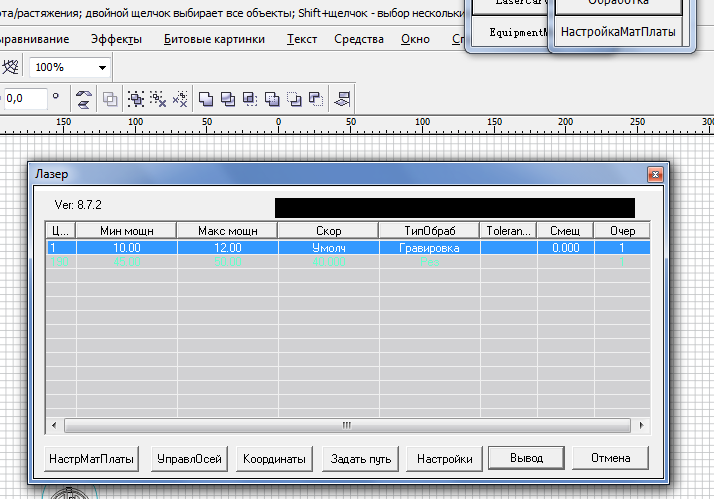Click the Задать путь button
The width and height of the screenshot is (714, 499).
[x=361, y=458]
